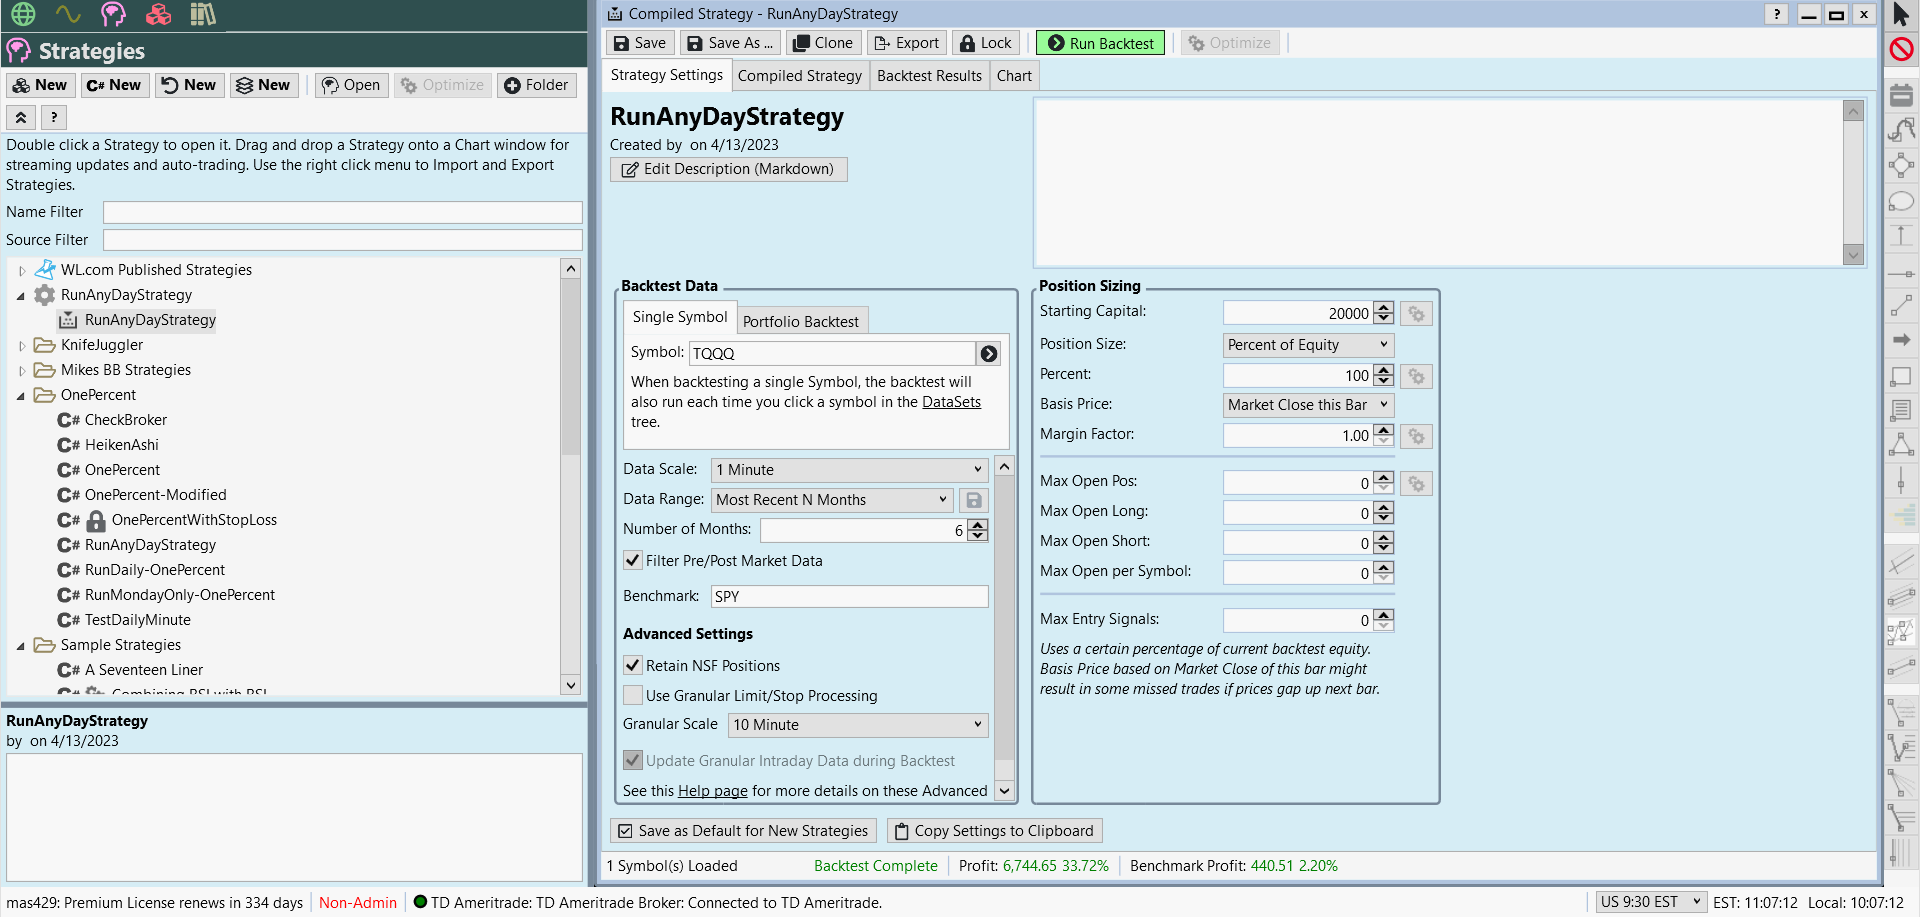Uncheck Retain NSF Positions
The image size is (1920, 917).
(x=633, y=666)
